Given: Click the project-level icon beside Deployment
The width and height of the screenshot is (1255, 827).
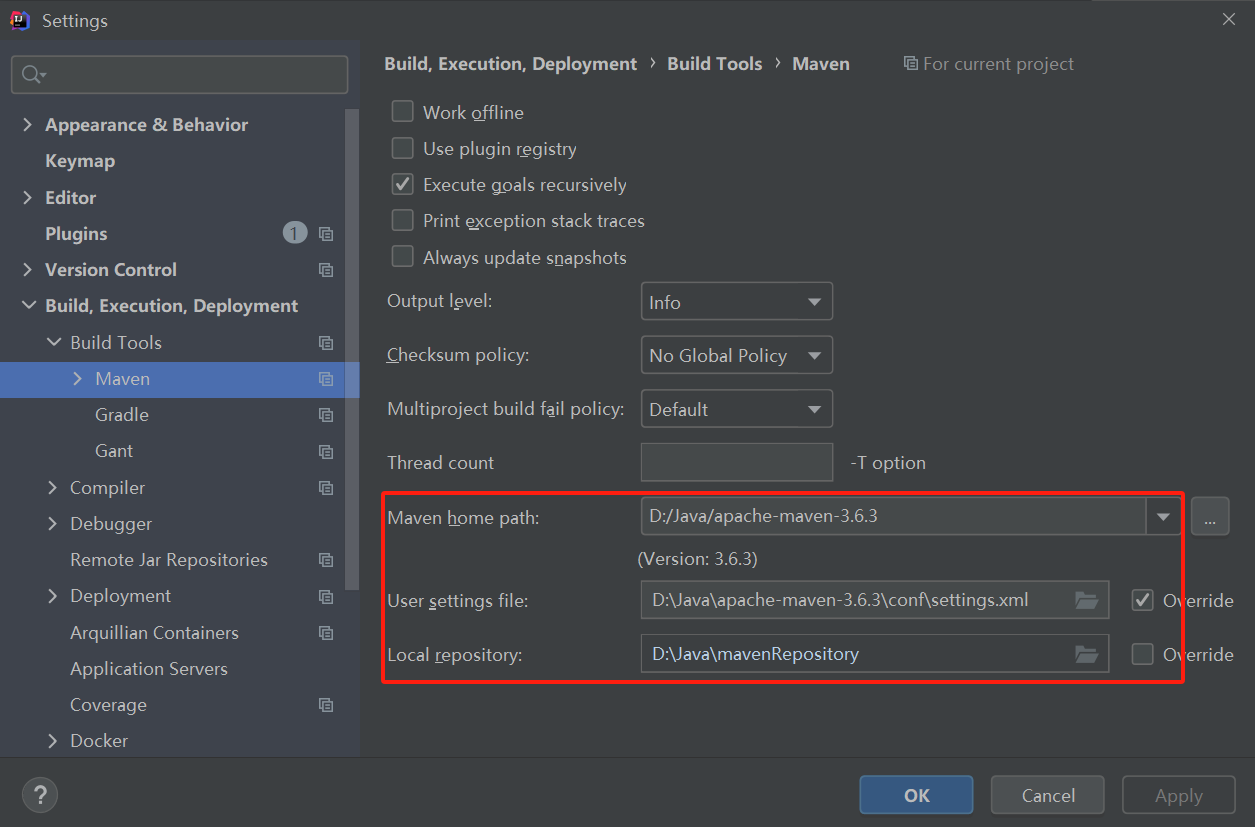Looking at the screenshot, I should pyautogui.click(x=326, y=596).
